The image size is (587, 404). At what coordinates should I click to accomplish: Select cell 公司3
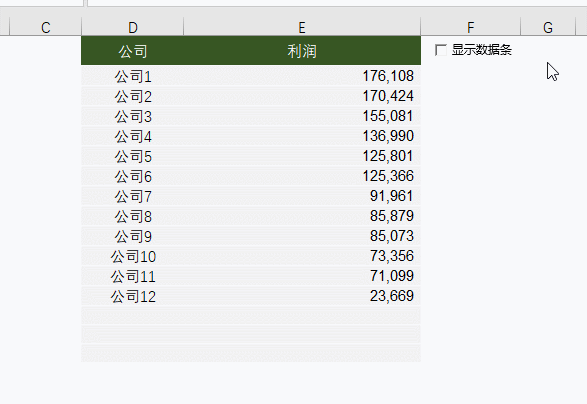click(133, 116)
